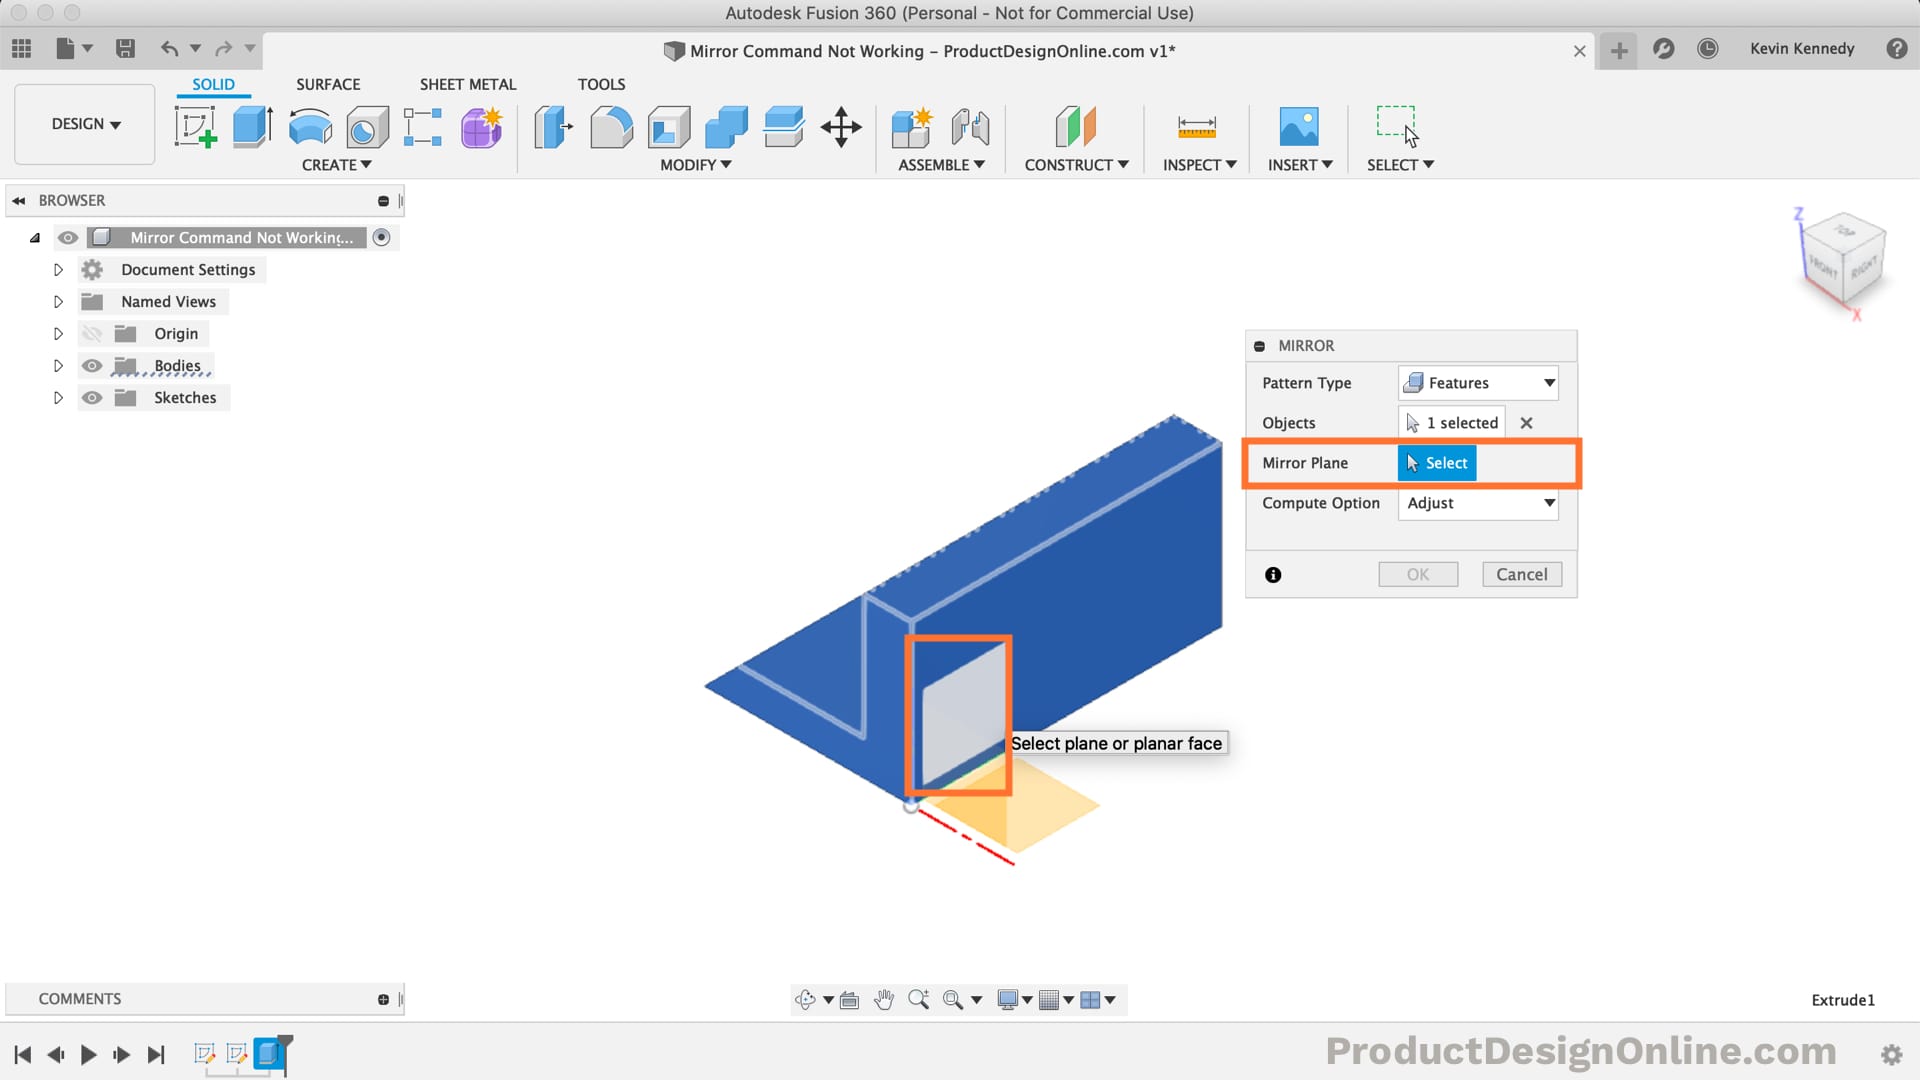Expand Document Settings in the browser
The image size is (1920, 1080).
pyautogui.click(x=58, y=269)
